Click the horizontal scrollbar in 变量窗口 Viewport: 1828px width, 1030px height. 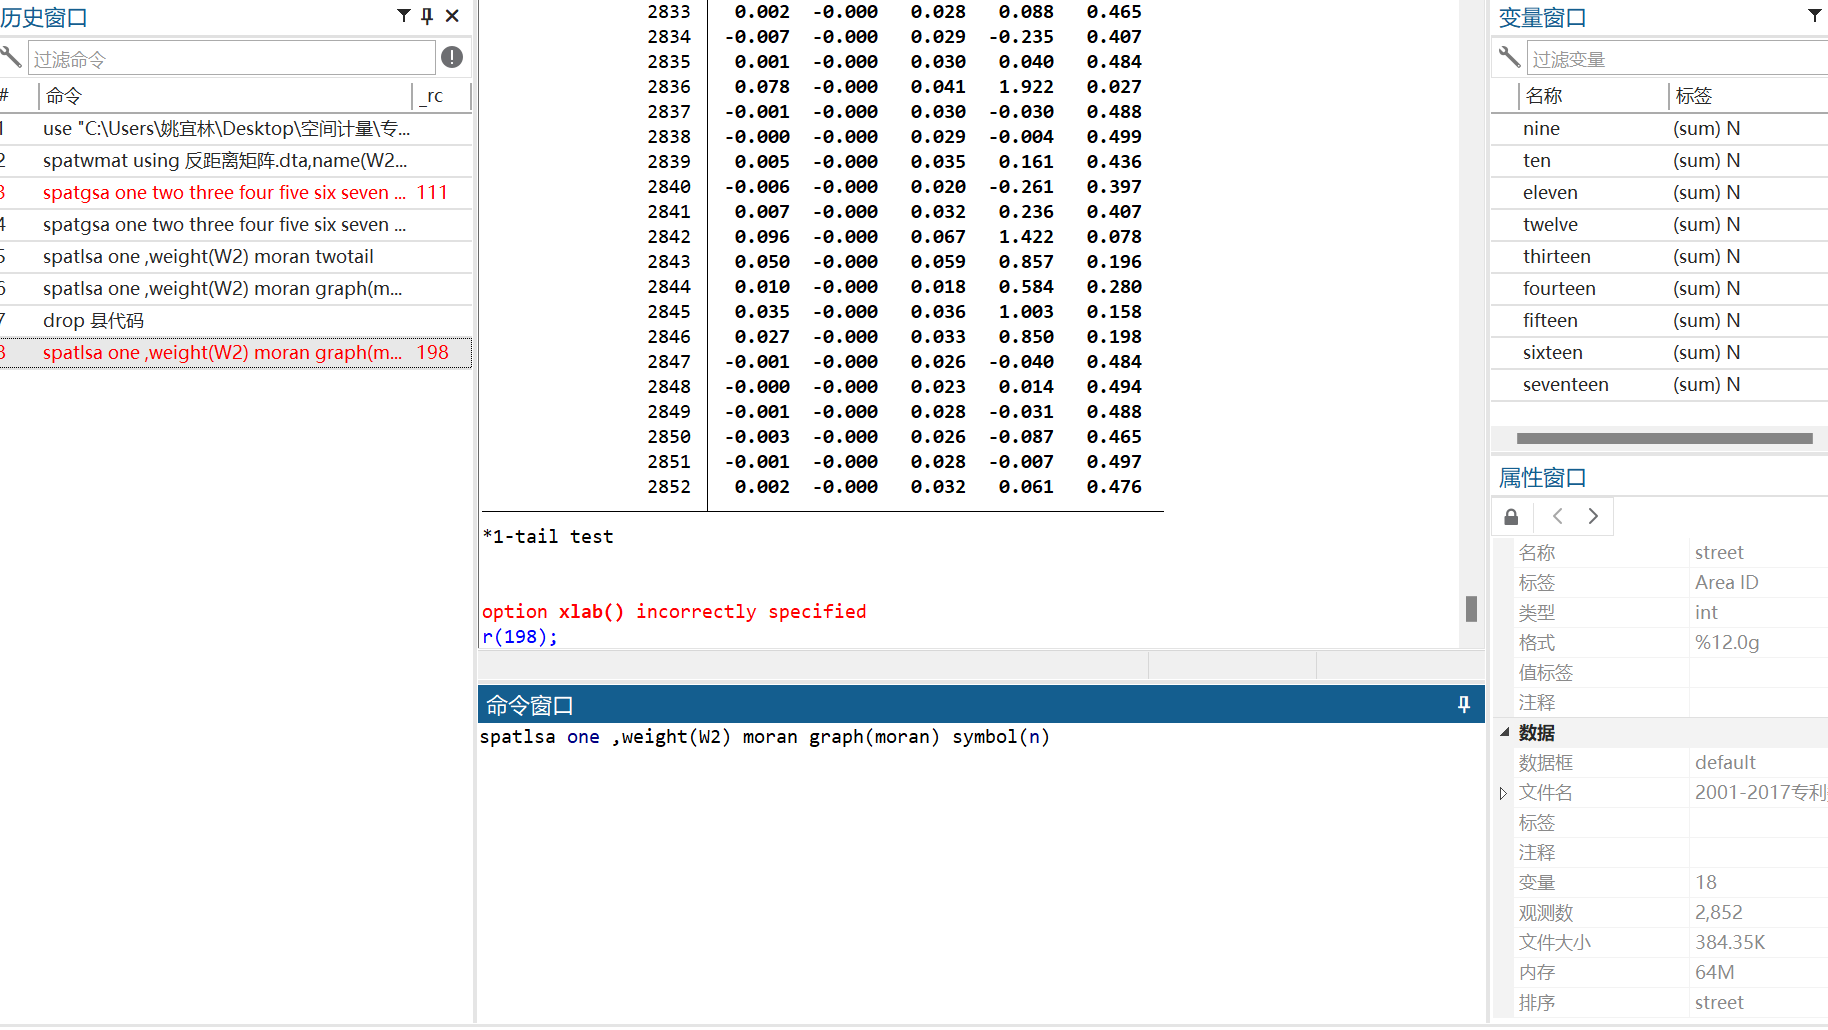click(1663, 438)
